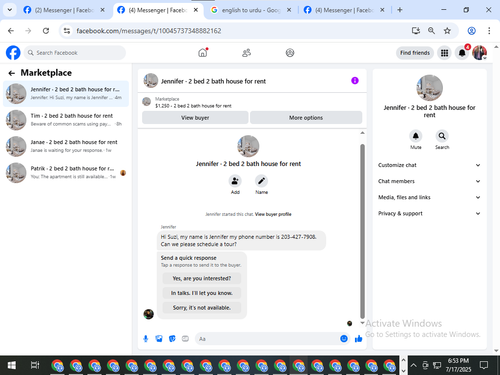Go back from Marketplace chats list
500x375 pixels.
pyautogui.click(x=12, y=73)
